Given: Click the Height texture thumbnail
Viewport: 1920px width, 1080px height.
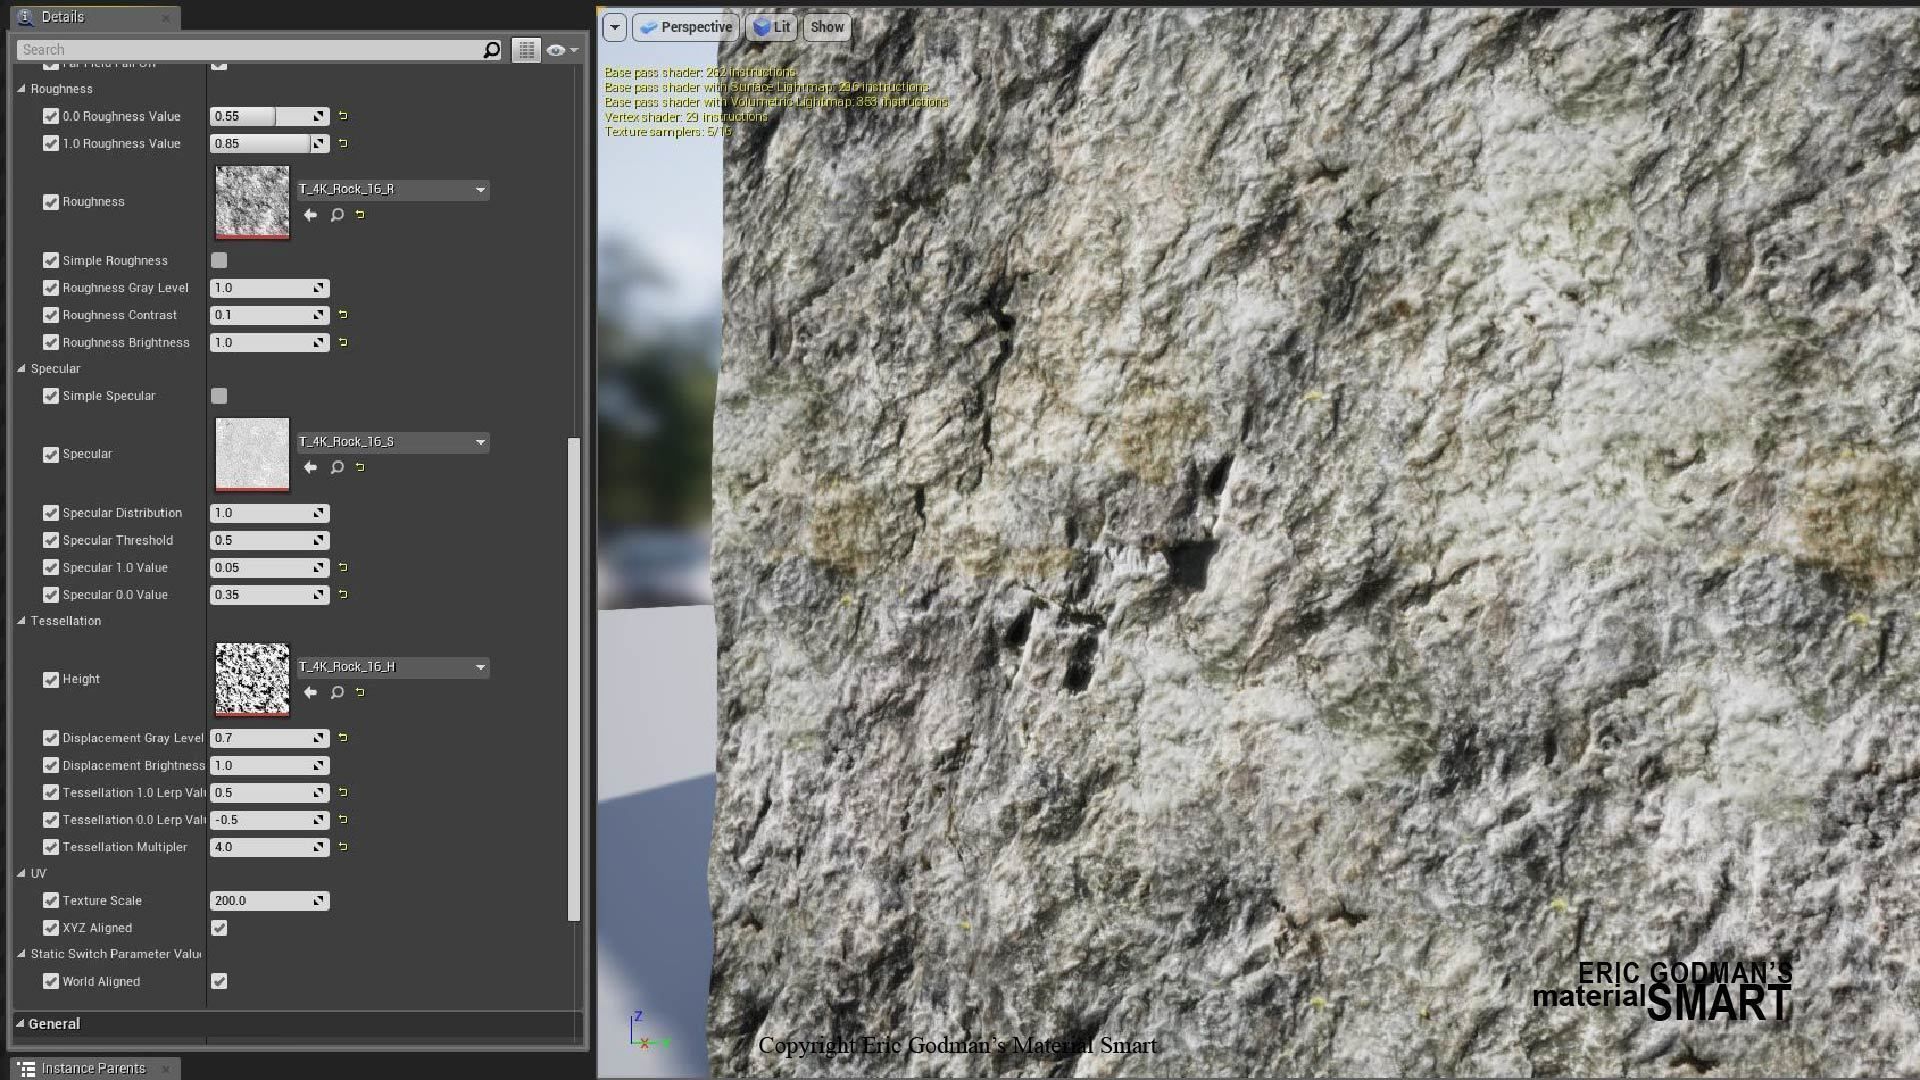Looking at the screenshot, I should coord(252,680).
